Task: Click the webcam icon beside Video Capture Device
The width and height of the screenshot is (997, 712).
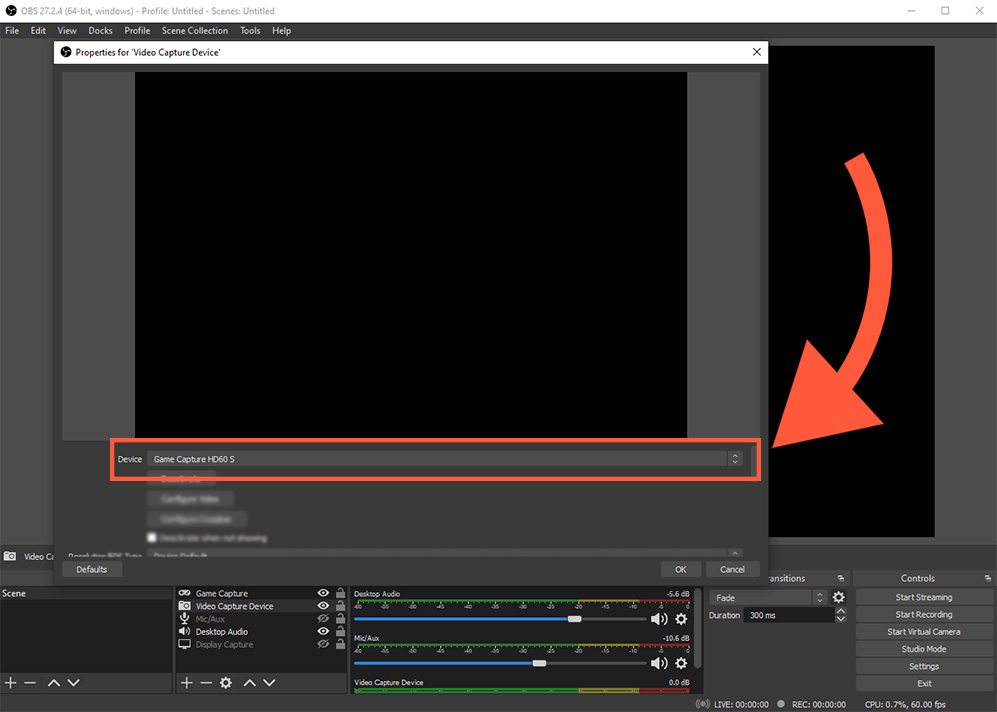Action: click(x=184, y=605)
